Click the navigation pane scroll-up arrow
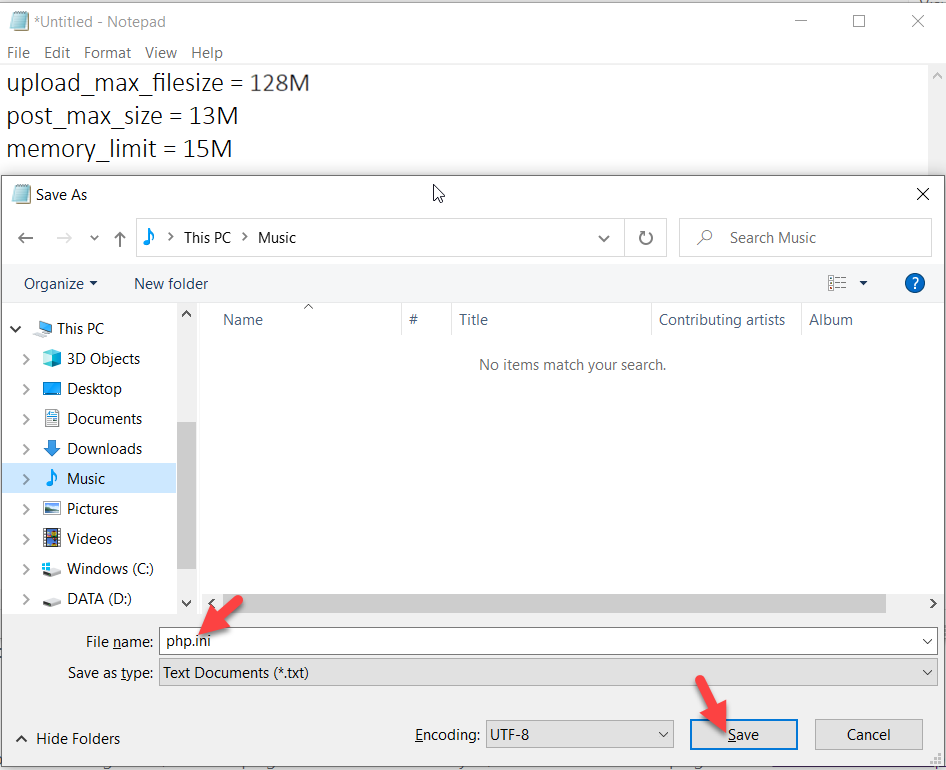 [x=186, y=314]
